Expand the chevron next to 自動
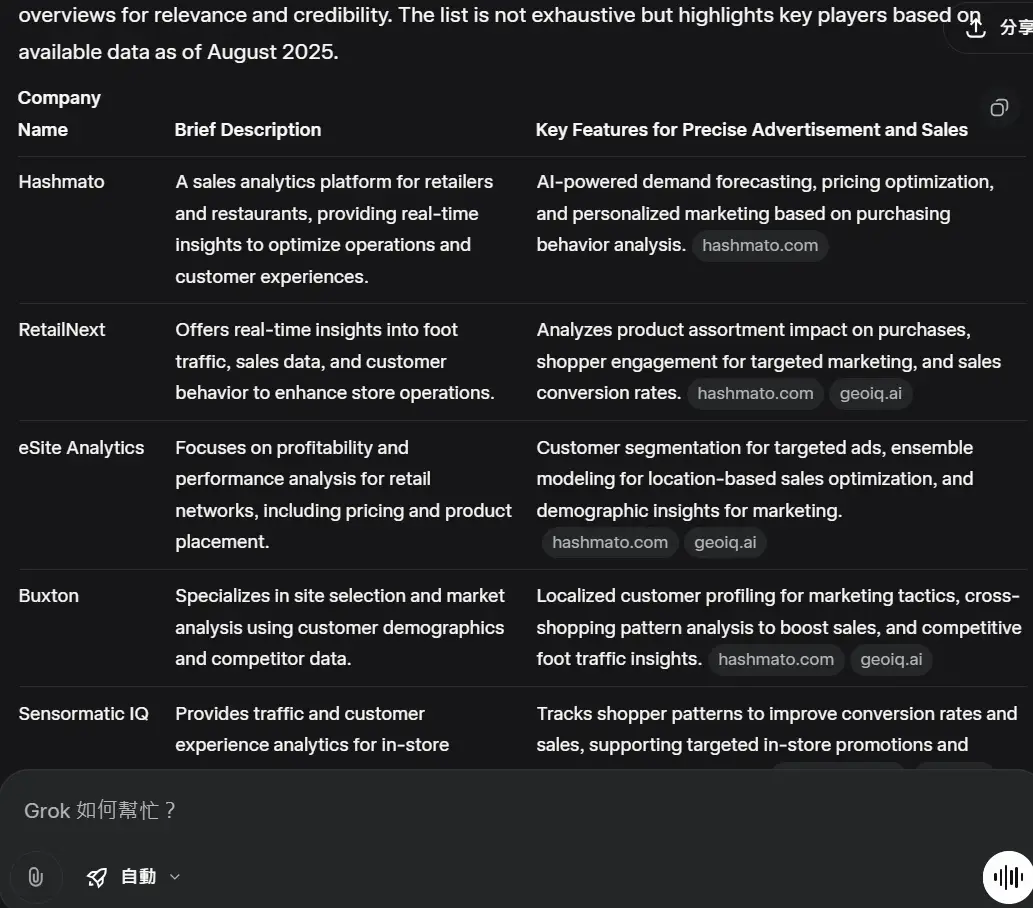Image resolution: width=1033 pixels, height=908 pixels. pos(175,877)
